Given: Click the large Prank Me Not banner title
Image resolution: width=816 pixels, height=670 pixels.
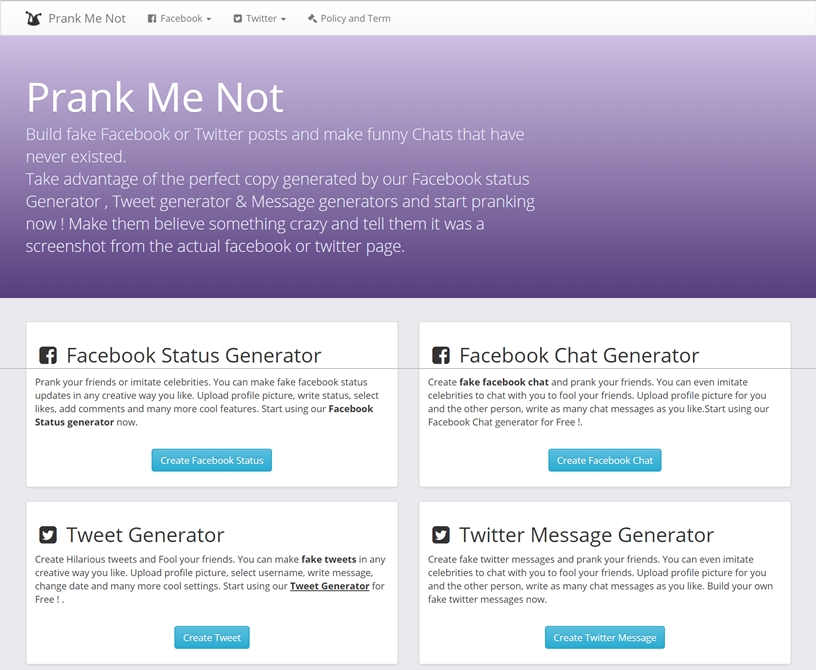Looking at the screenshot, I should pos(155,97).
